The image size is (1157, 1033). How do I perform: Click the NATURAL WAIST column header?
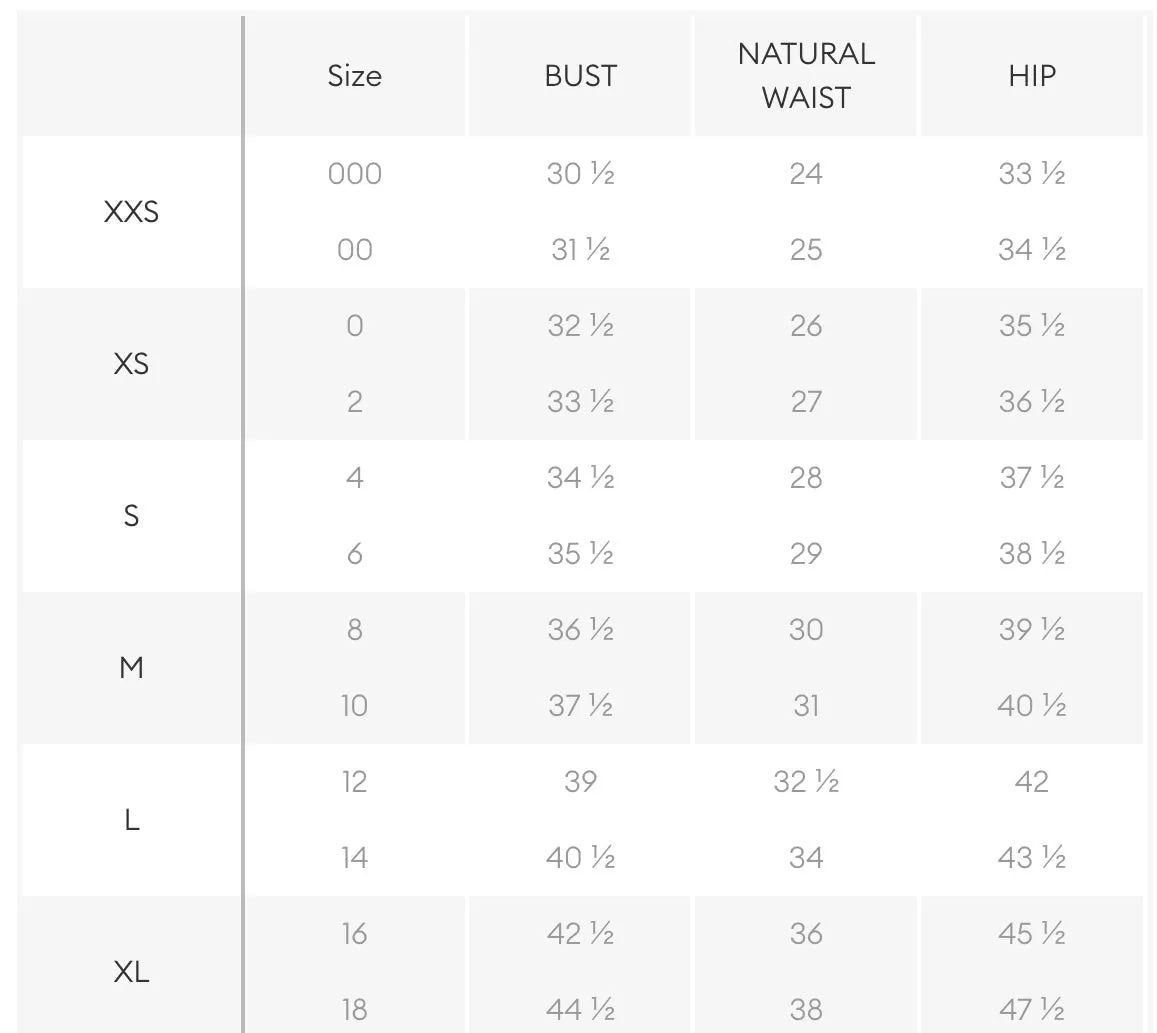point(806,76)
